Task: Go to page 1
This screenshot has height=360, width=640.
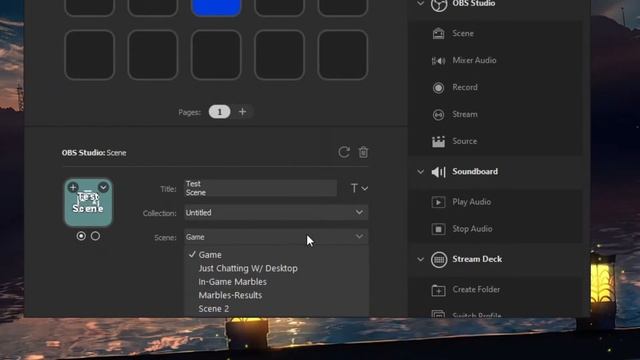Action: 220,111
